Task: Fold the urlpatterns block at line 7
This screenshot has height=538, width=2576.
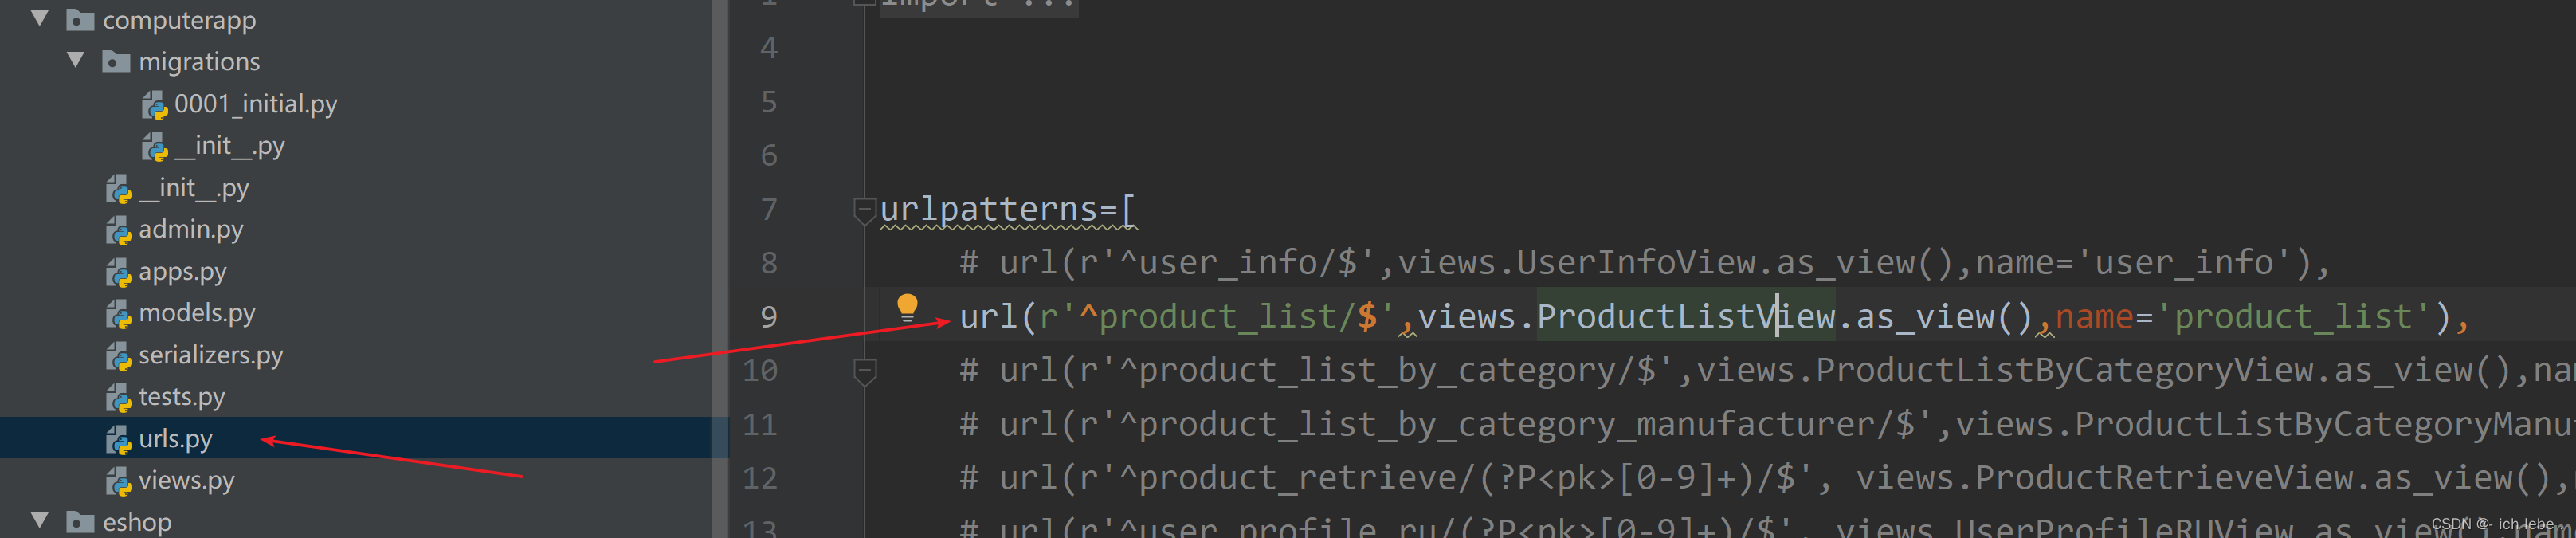Action: click(865, 209)
